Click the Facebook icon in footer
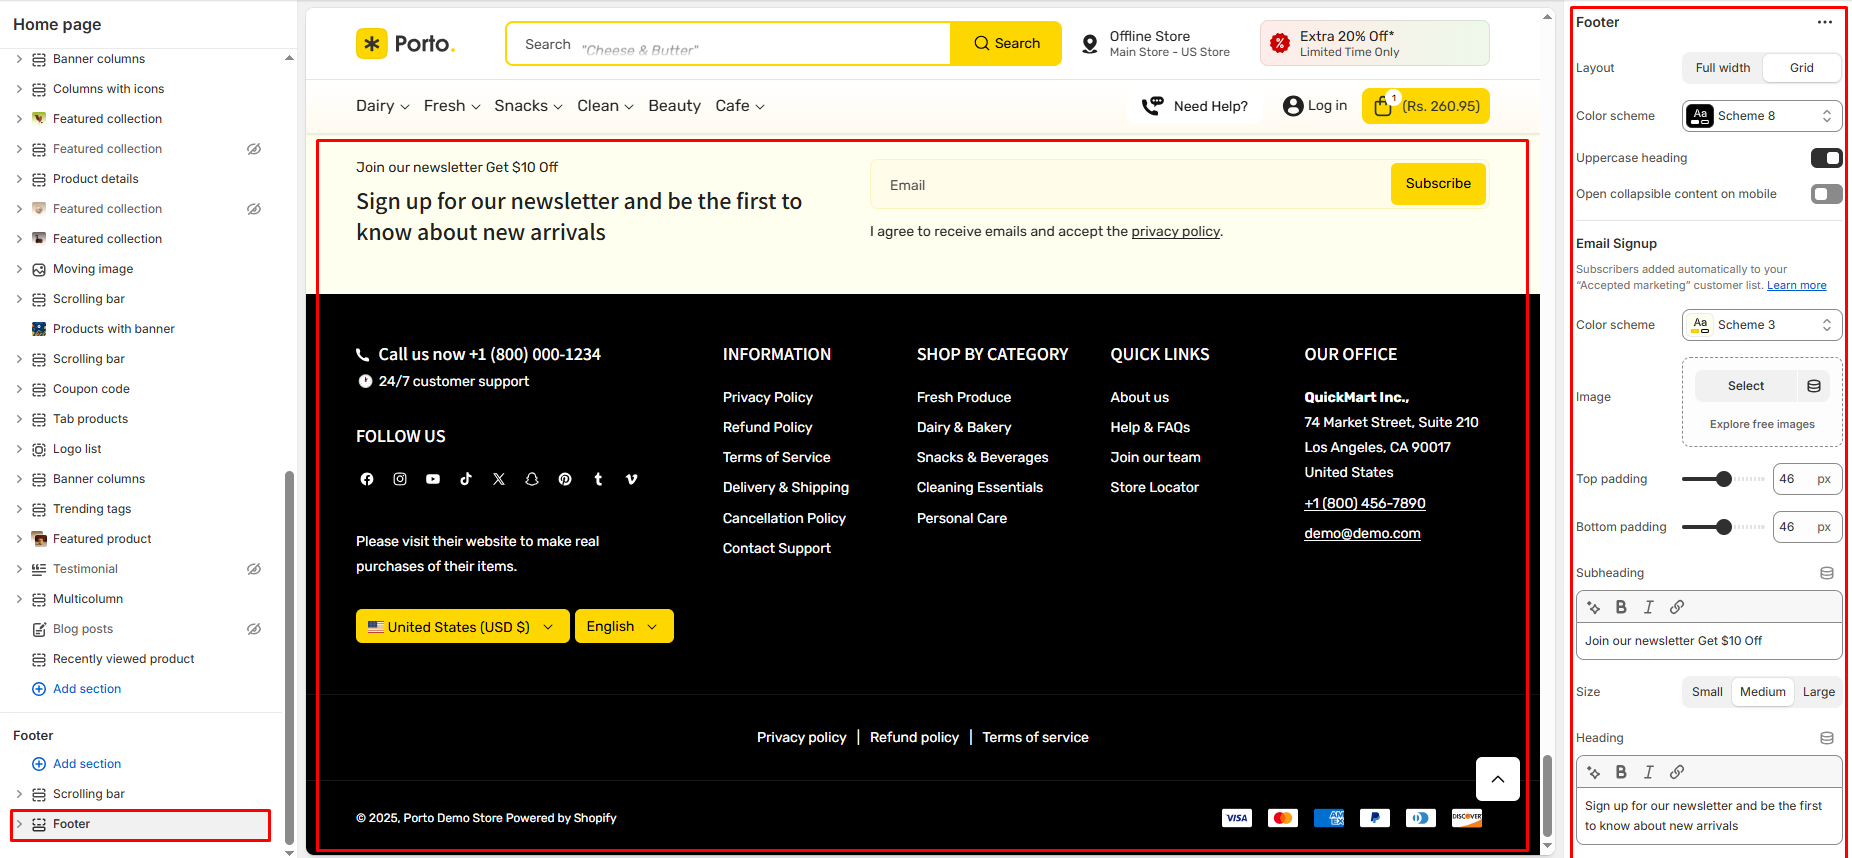 coord(367,479)
